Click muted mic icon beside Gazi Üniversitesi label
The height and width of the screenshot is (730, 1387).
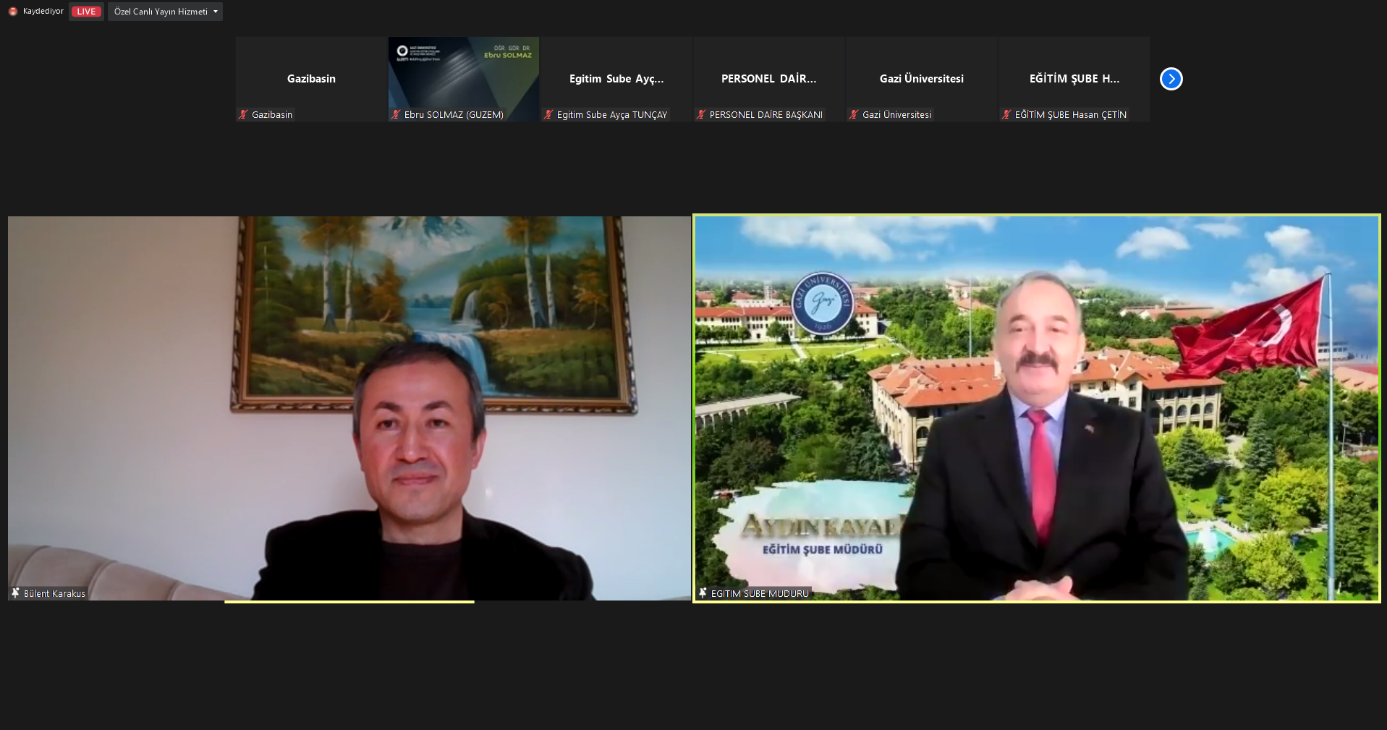tap(854, 115)
